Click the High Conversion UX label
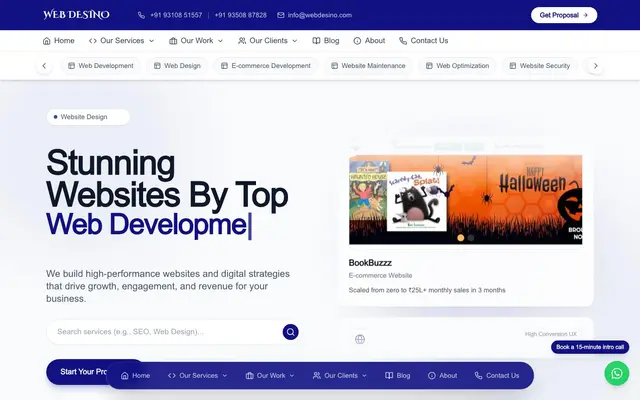This screenshot has width=640, height=400. click(x=551, y=334)
